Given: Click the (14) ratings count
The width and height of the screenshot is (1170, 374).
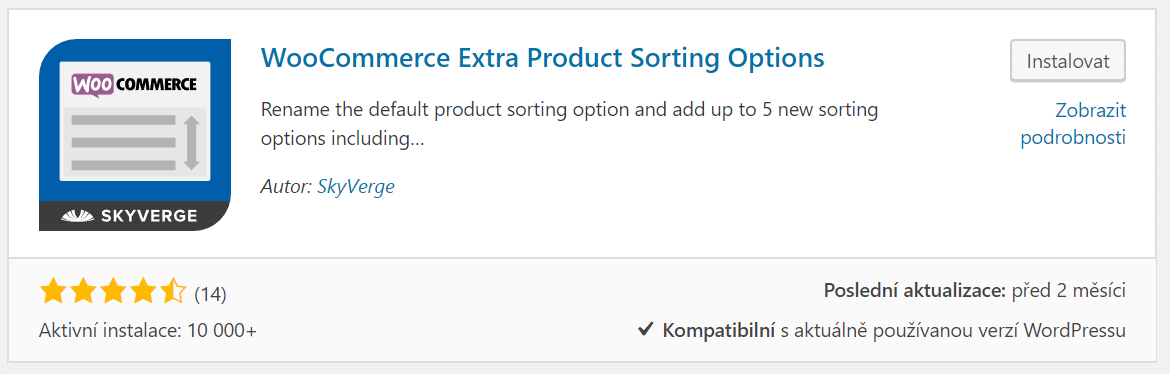Looking at the screenshot, I should tap(210, 294).
